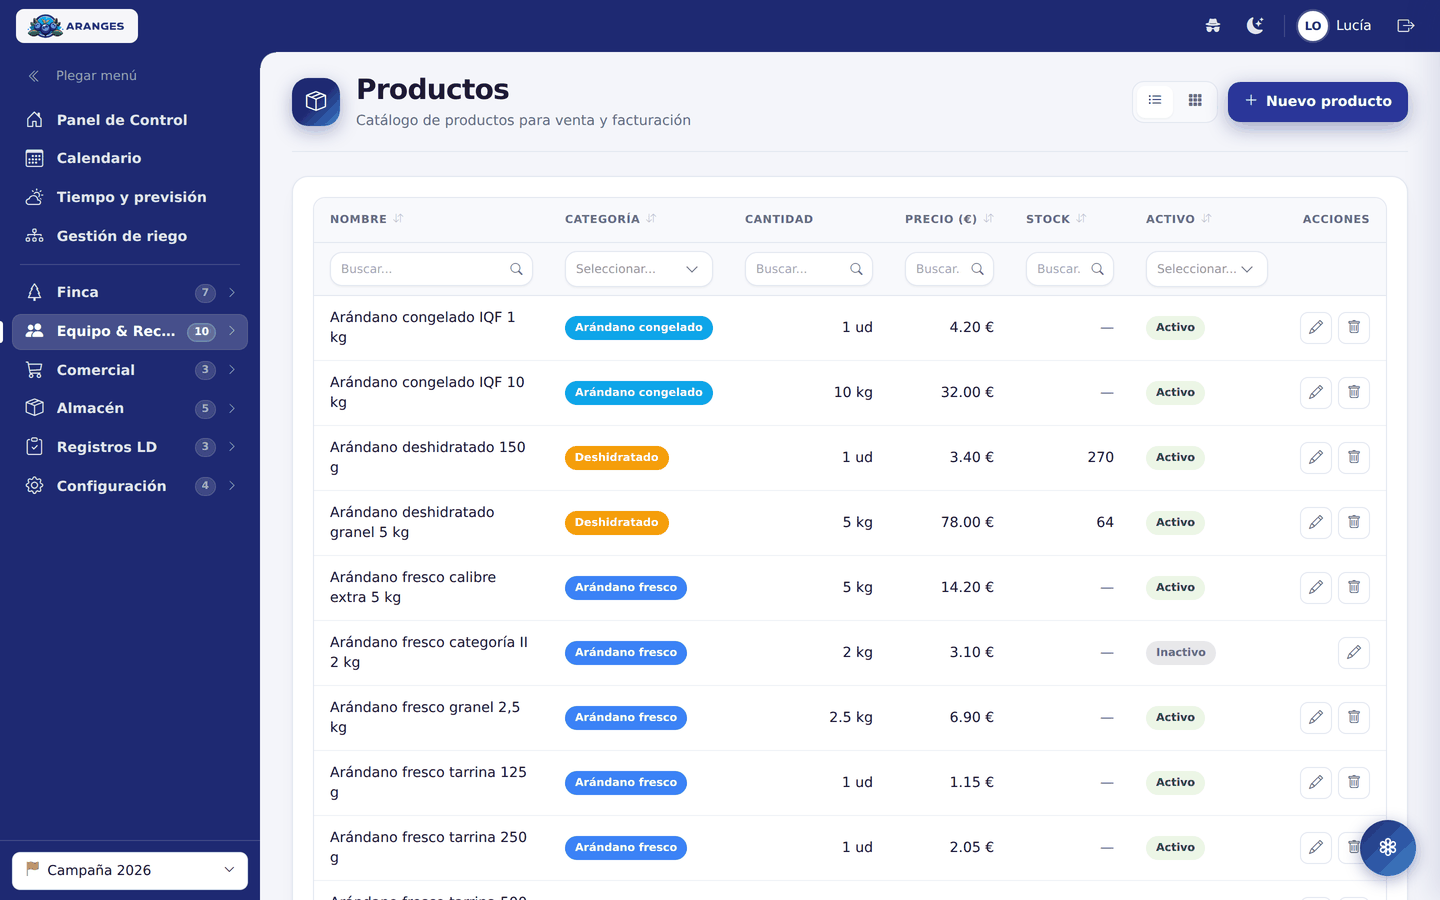Viewport: 1440px width, 900px height.
Task: Open Tiempo y previsión
Action: (130, 197)
